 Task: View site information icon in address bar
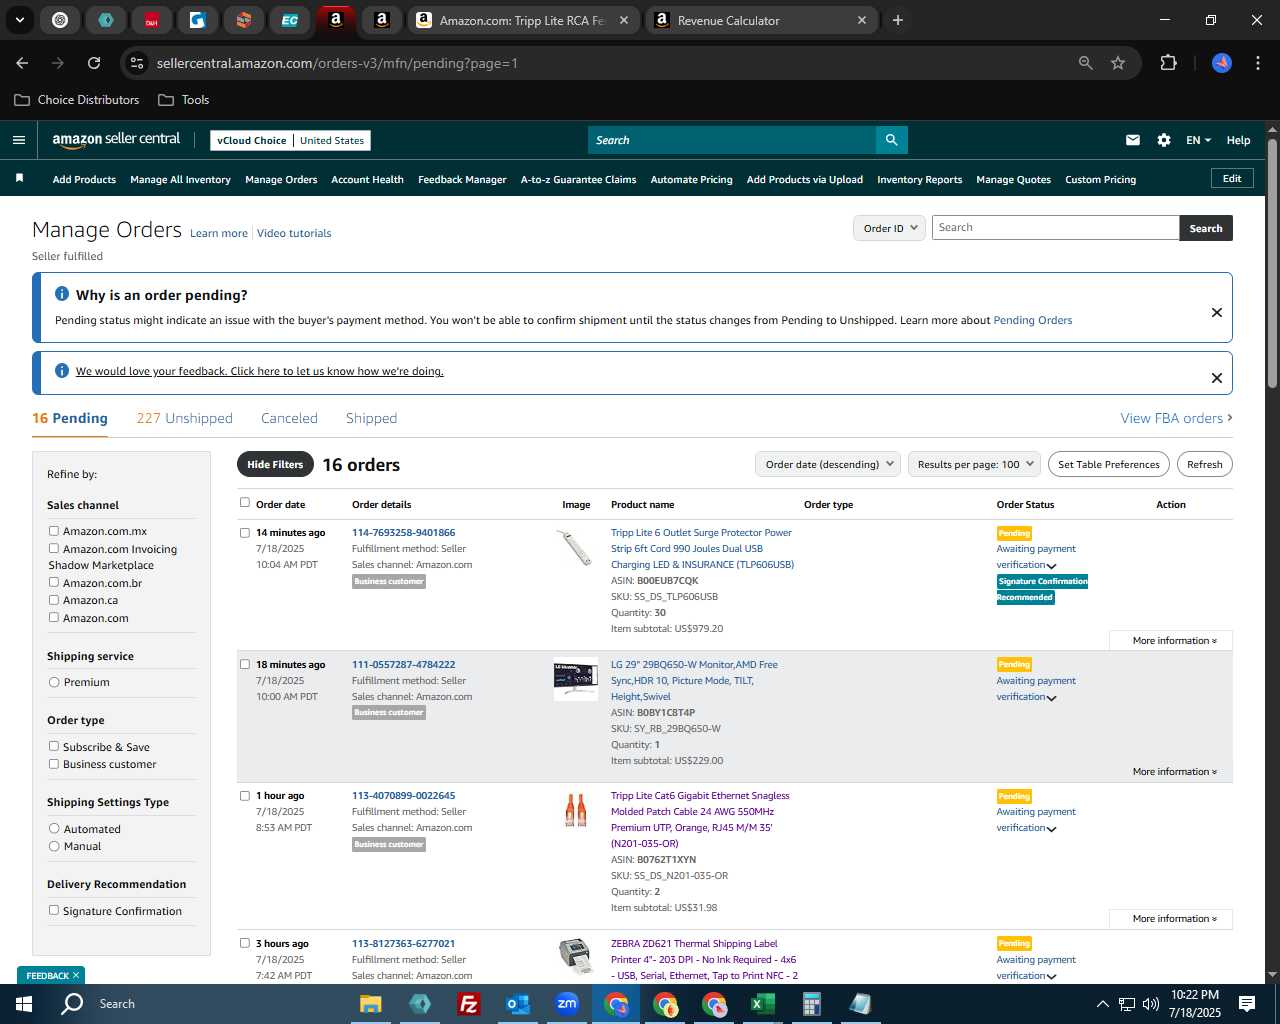click(x=138, y=63)
